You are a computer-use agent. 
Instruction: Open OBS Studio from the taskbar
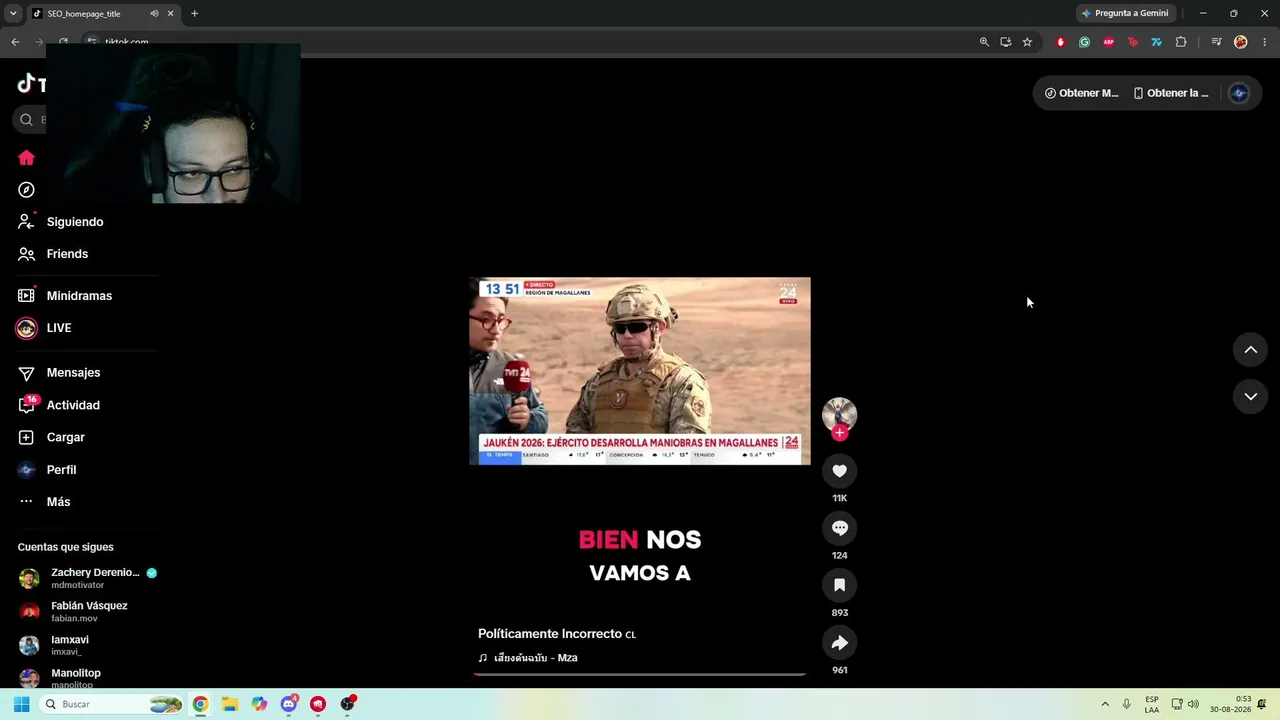tap(347, 704)
